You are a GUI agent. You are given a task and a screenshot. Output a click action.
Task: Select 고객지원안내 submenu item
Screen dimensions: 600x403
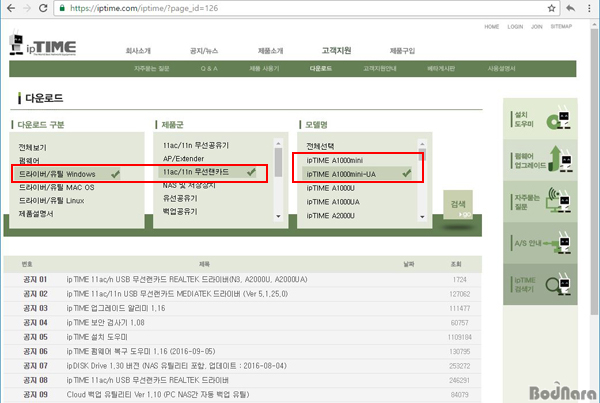(x=380, y=69)
